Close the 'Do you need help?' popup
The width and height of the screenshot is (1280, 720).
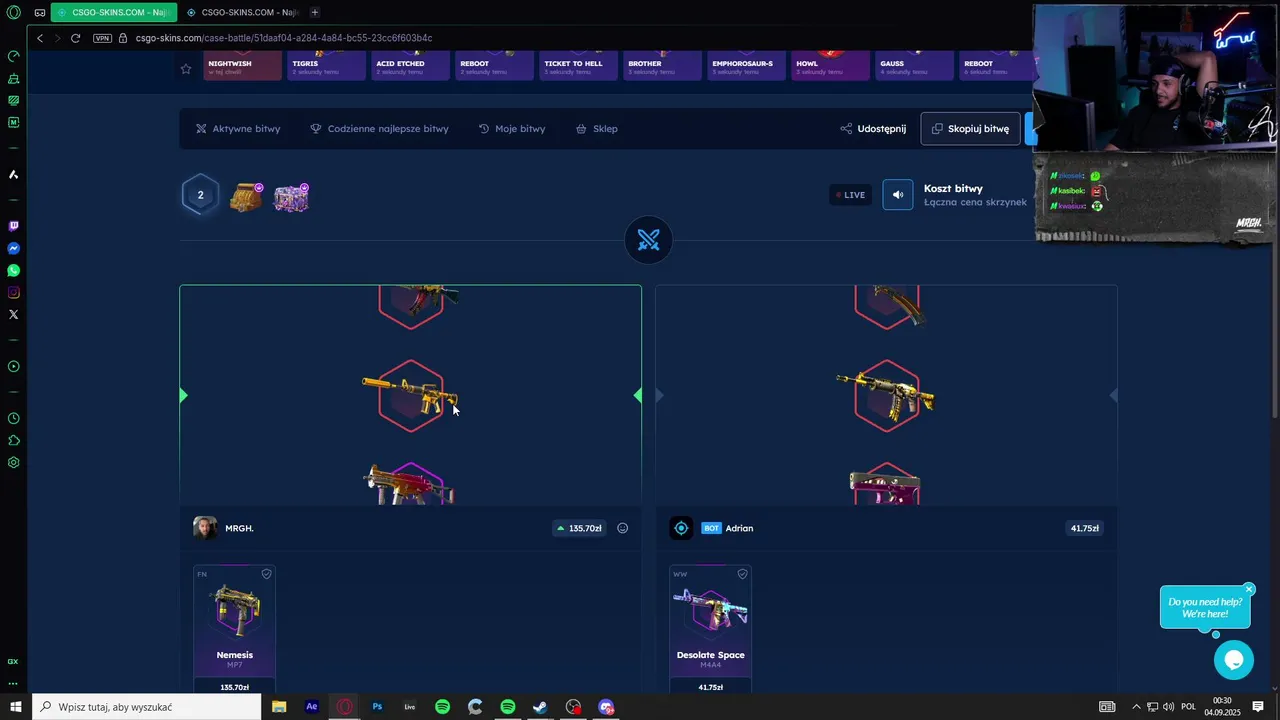click(x=1249, y=589)
